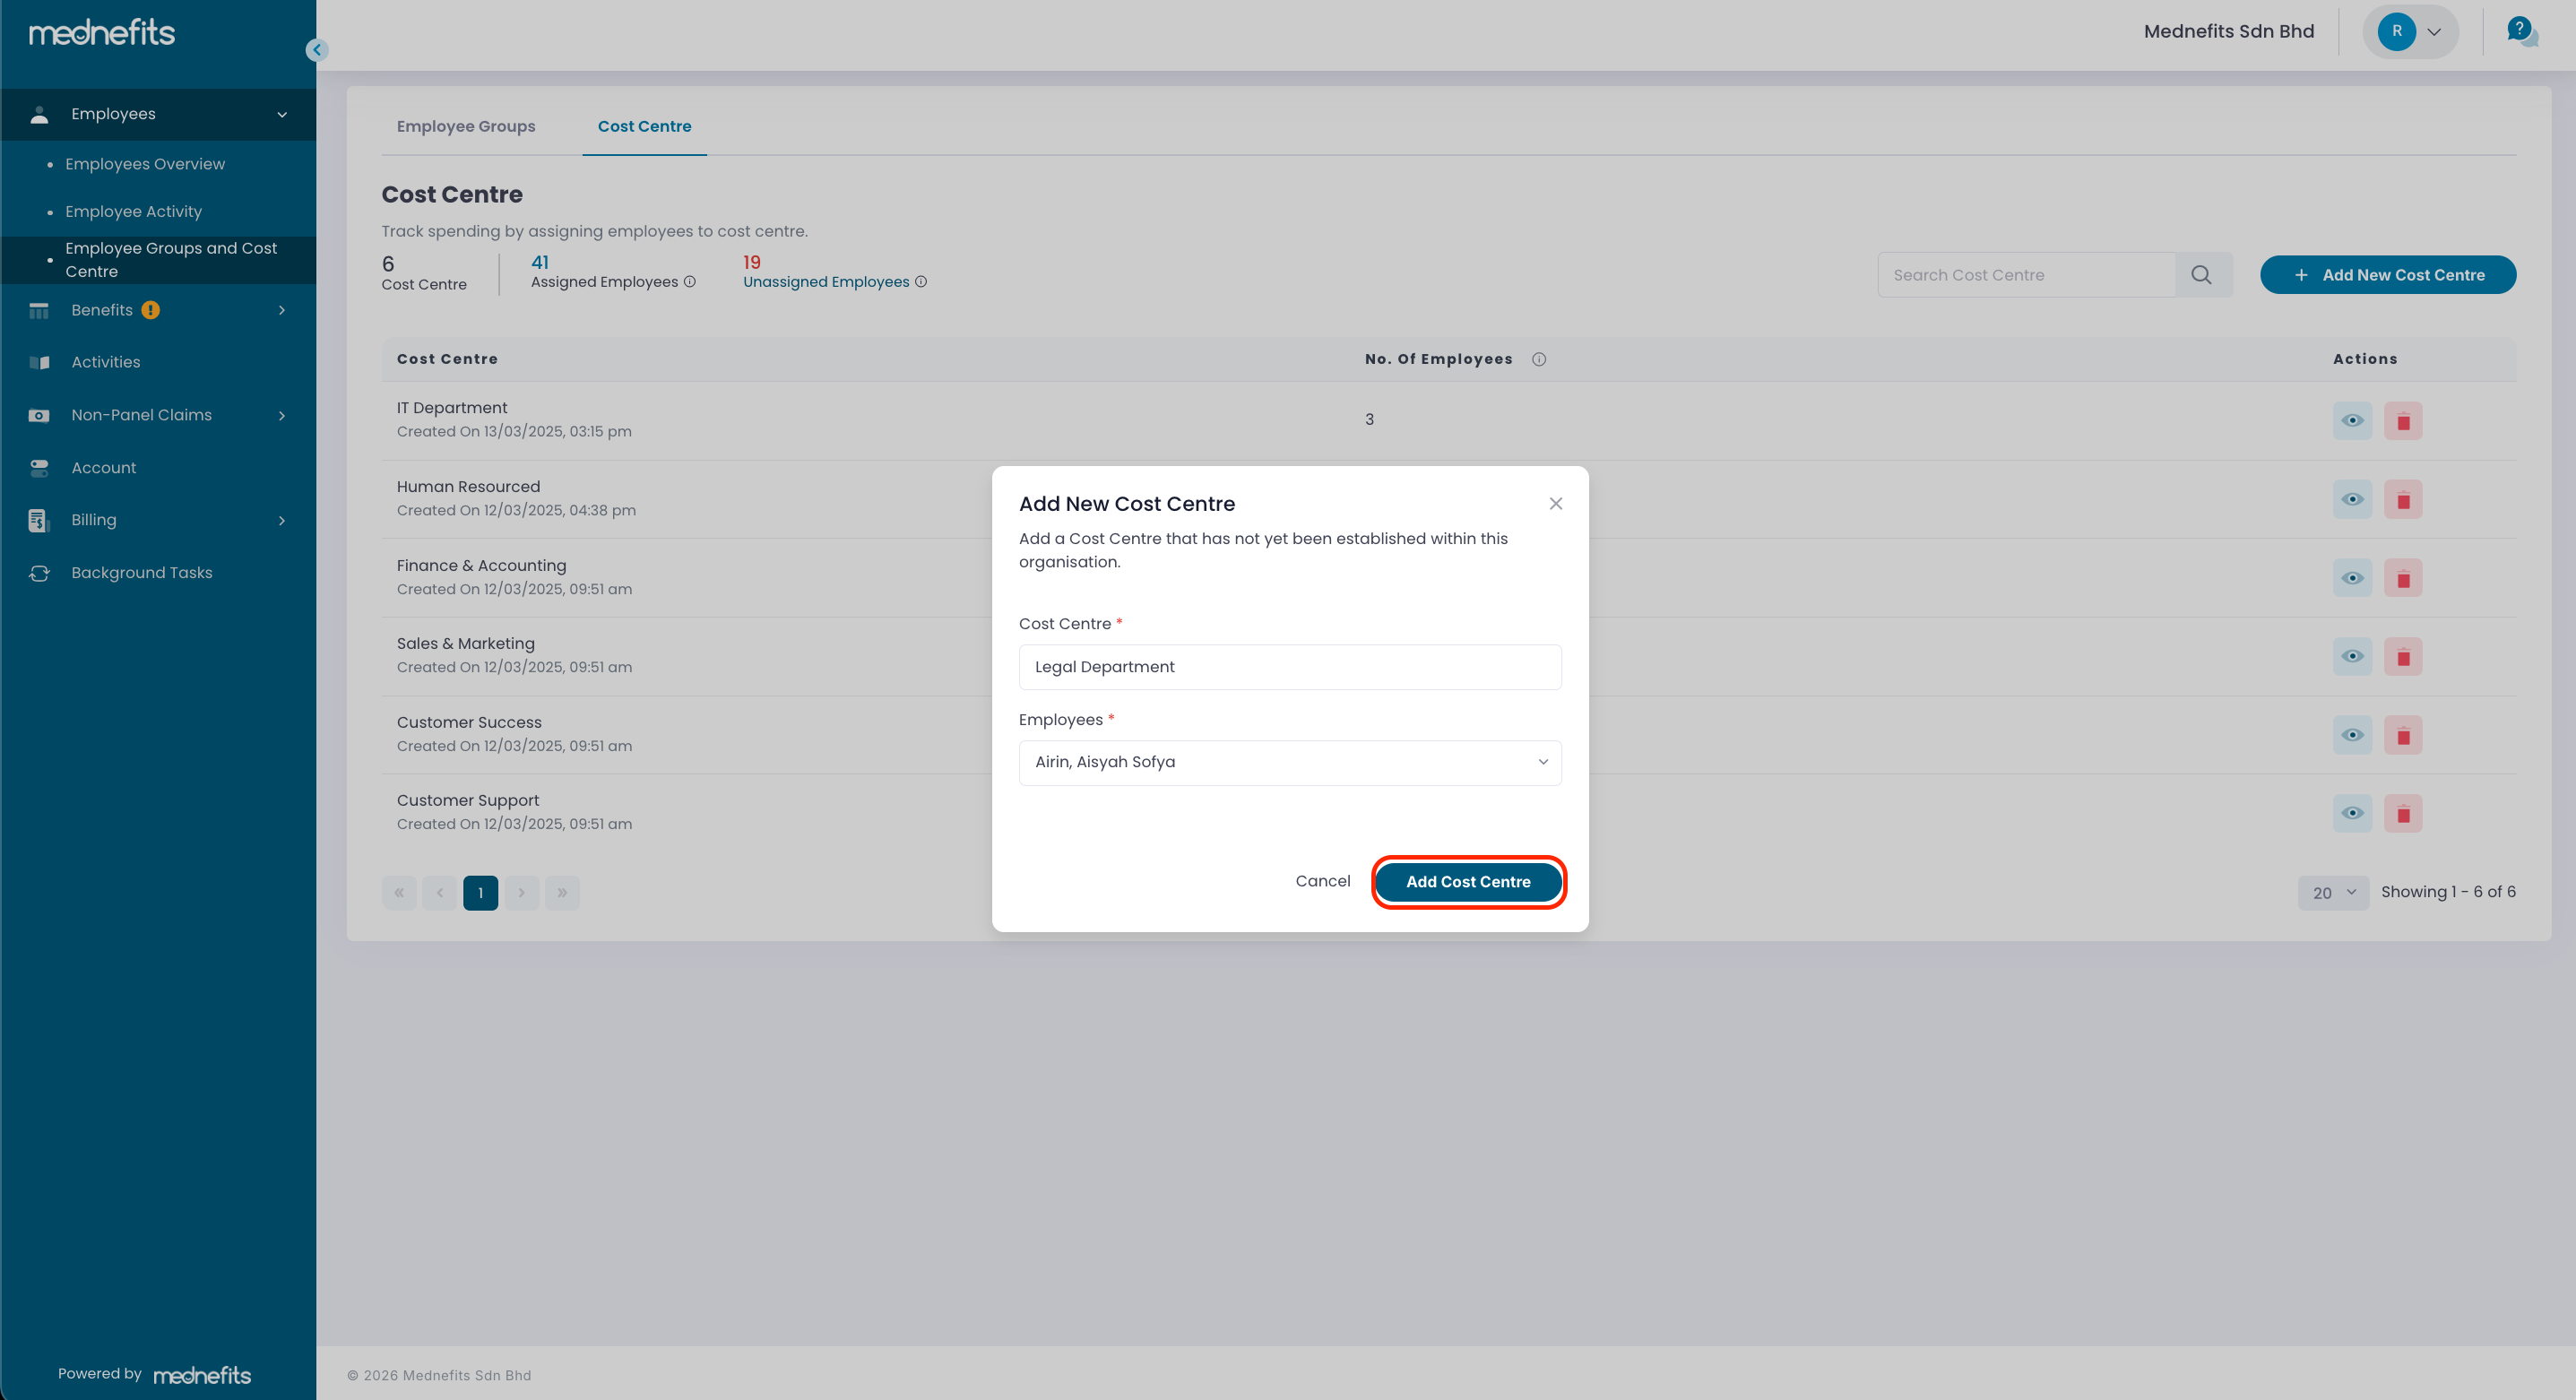Open Background Tasks from sidebar
The width and height of the screenshot is (2576, 1400).
tap(141, 573)
